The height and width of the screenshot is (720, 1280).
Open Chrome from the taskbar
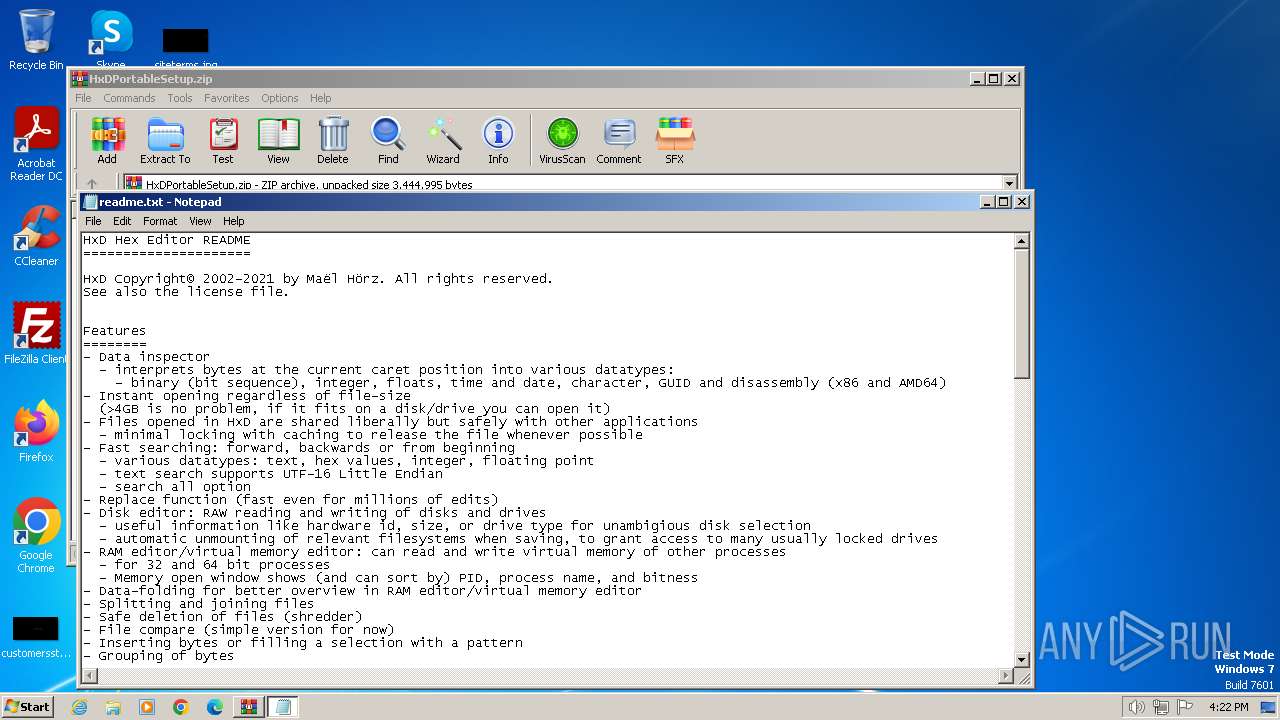point(181,707)
